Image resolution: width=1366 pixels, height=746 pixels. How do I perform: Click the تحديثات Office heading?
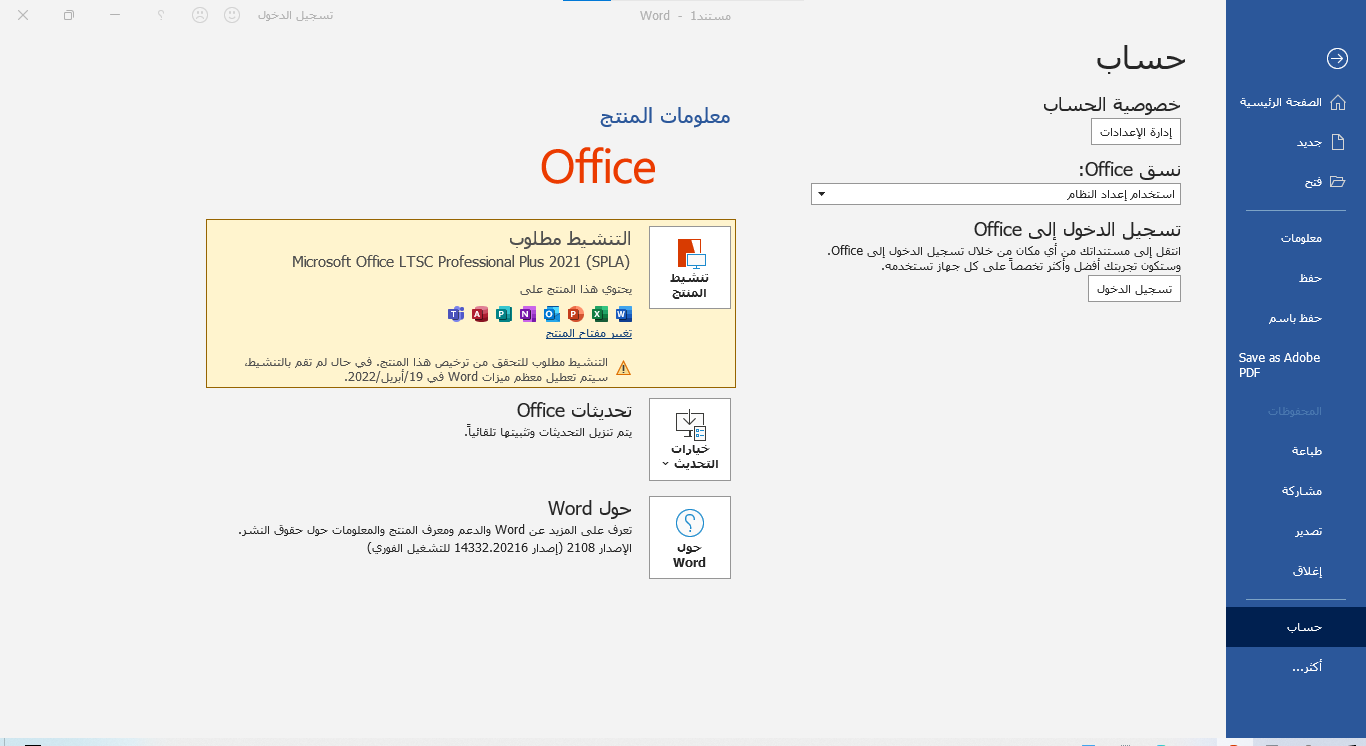point(574,410)
